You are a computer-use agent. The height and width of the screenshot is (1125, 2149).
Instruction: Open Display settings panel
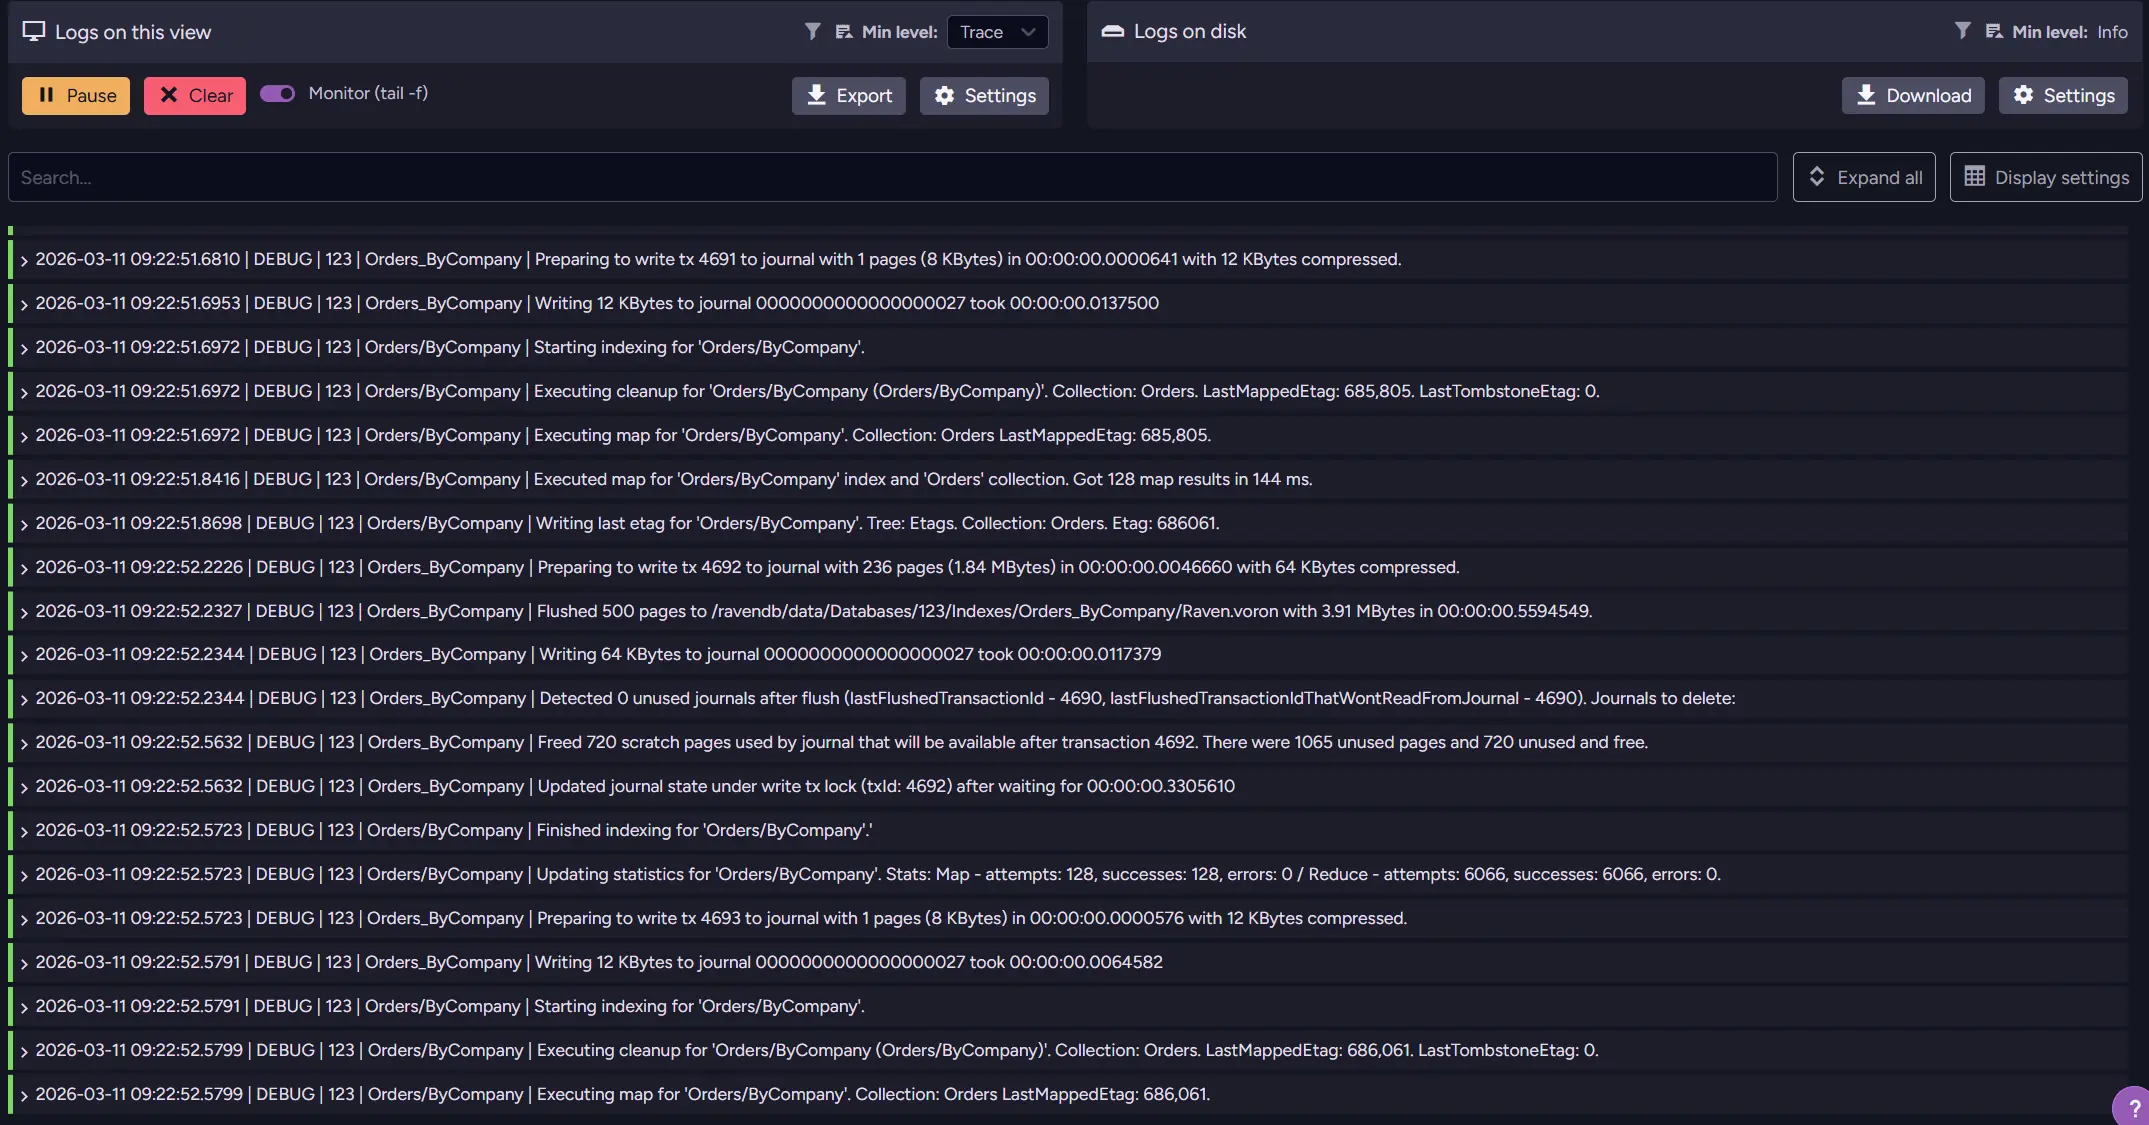[x=2045, y=177]
